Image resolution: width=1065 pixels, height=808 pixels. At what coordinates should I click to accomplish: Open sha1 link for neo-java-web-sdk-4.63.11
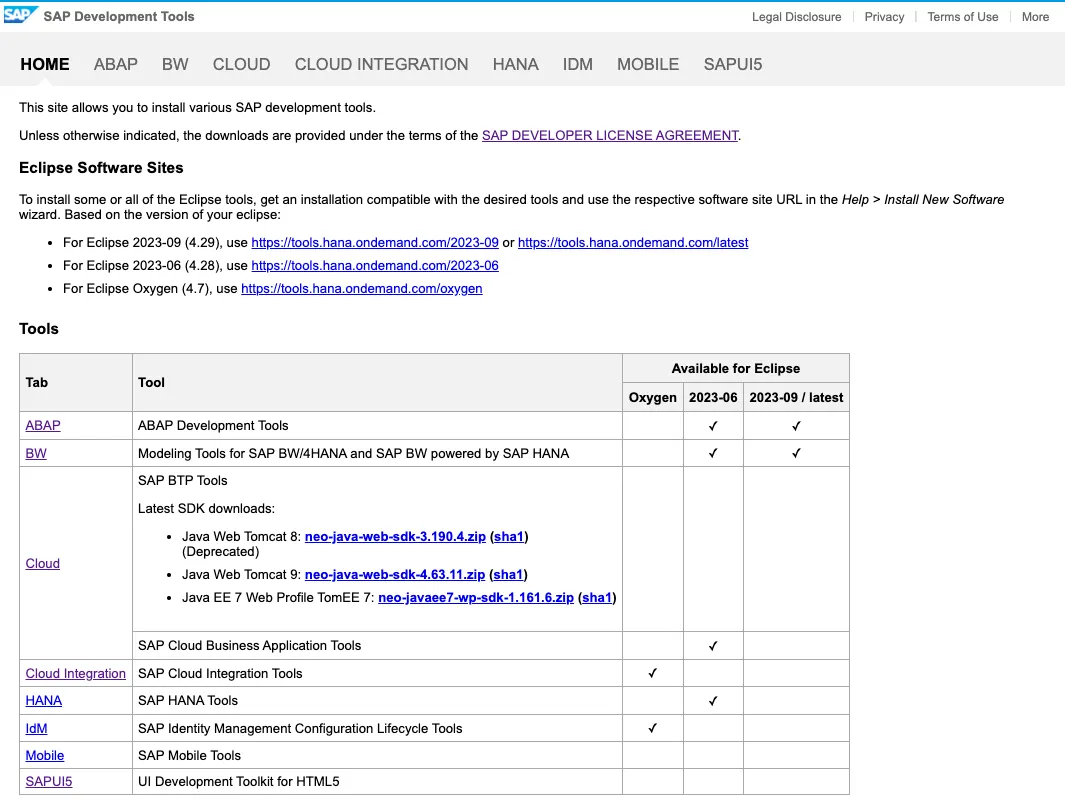[x=508, y=575]
